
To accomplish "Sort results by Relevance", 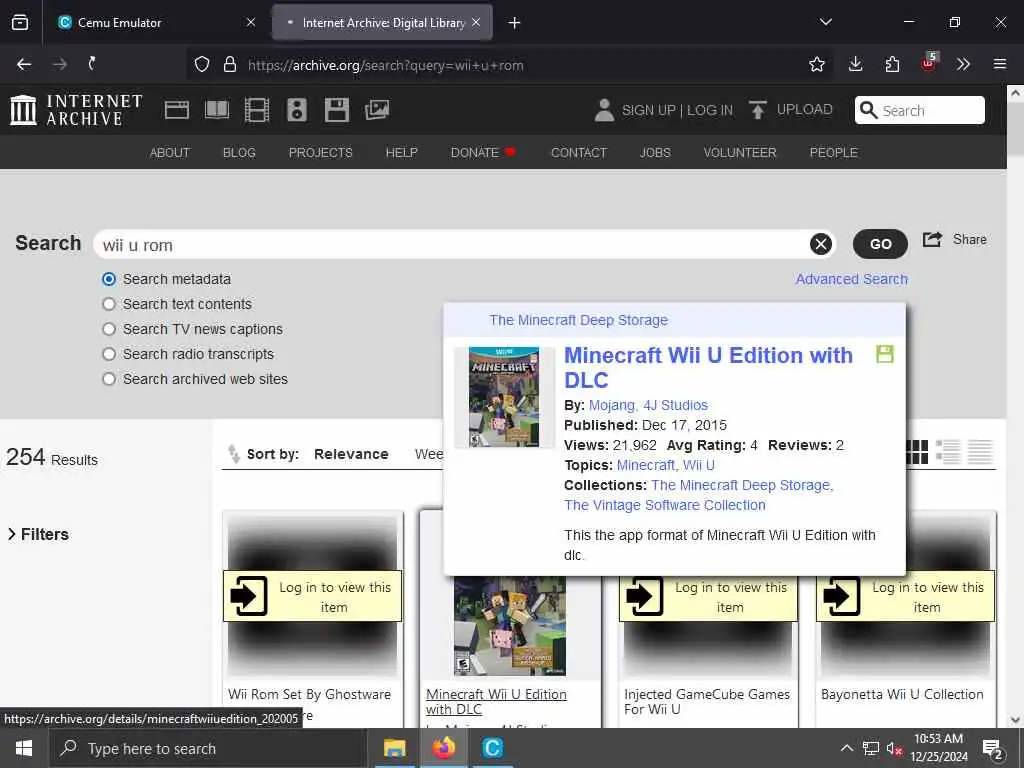I will [351, 454].
